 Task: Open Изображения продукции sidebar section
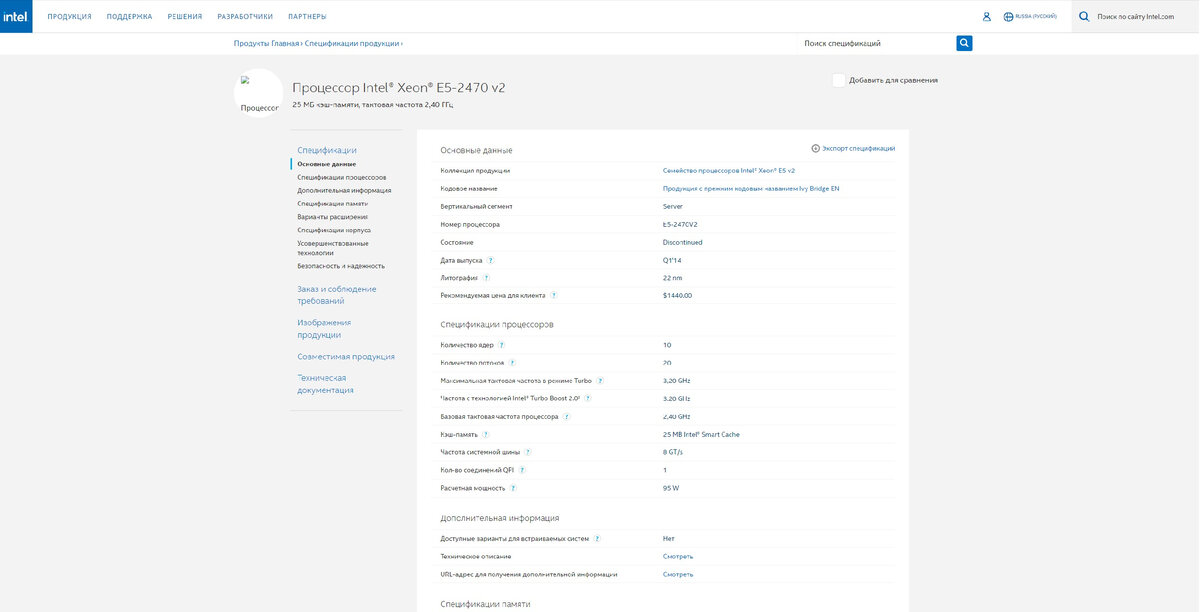click(x=324, y=328)
